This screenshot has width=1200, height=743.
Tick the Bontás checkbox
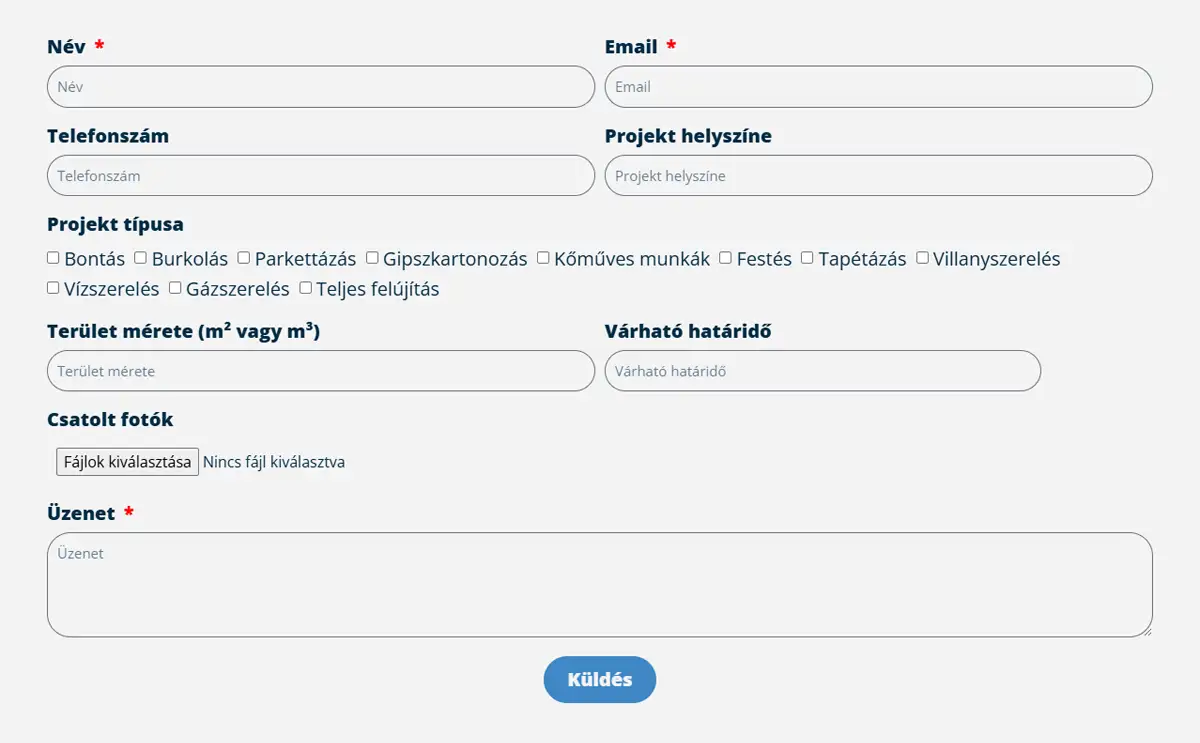53,258
